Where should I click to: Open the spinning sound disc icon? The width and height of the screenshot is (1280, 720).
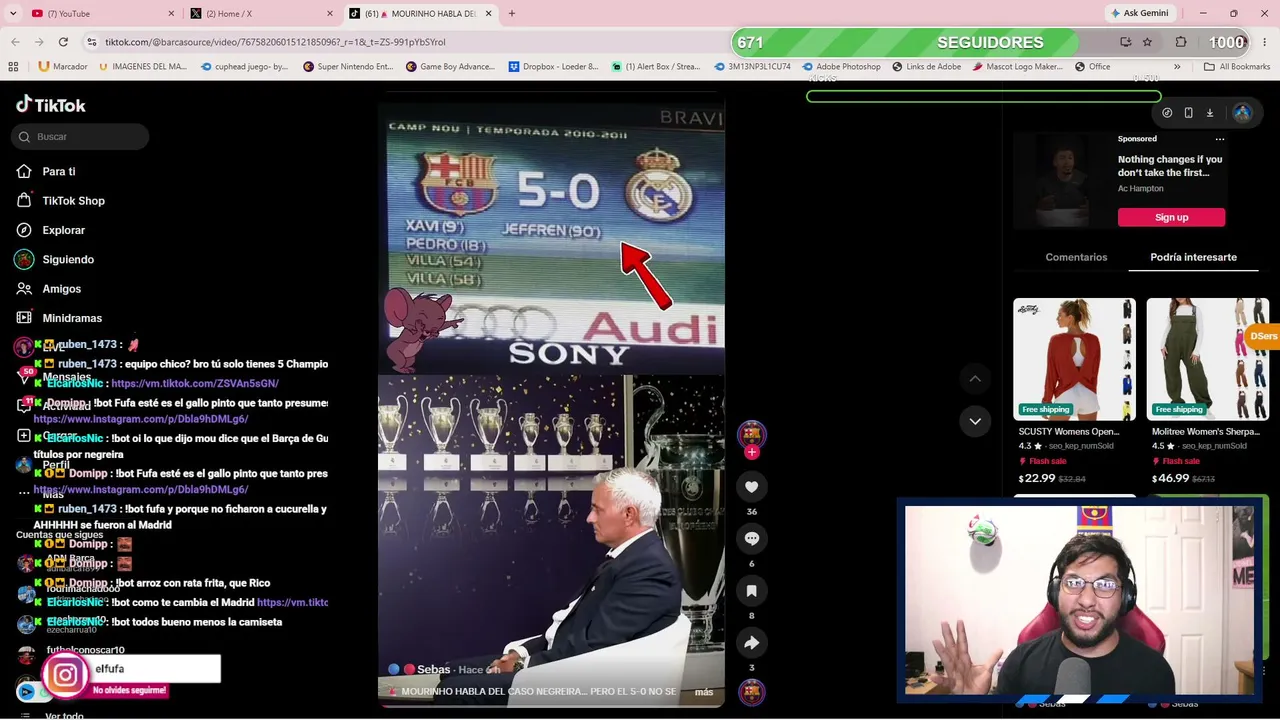(752, 691)
